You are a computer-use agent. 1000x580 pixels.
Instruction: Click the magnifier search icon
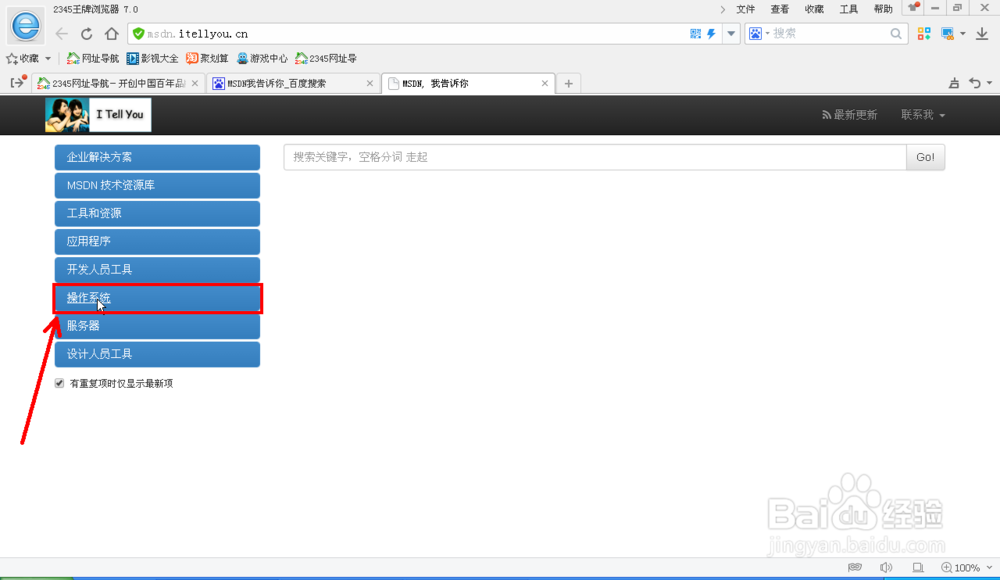895,33
